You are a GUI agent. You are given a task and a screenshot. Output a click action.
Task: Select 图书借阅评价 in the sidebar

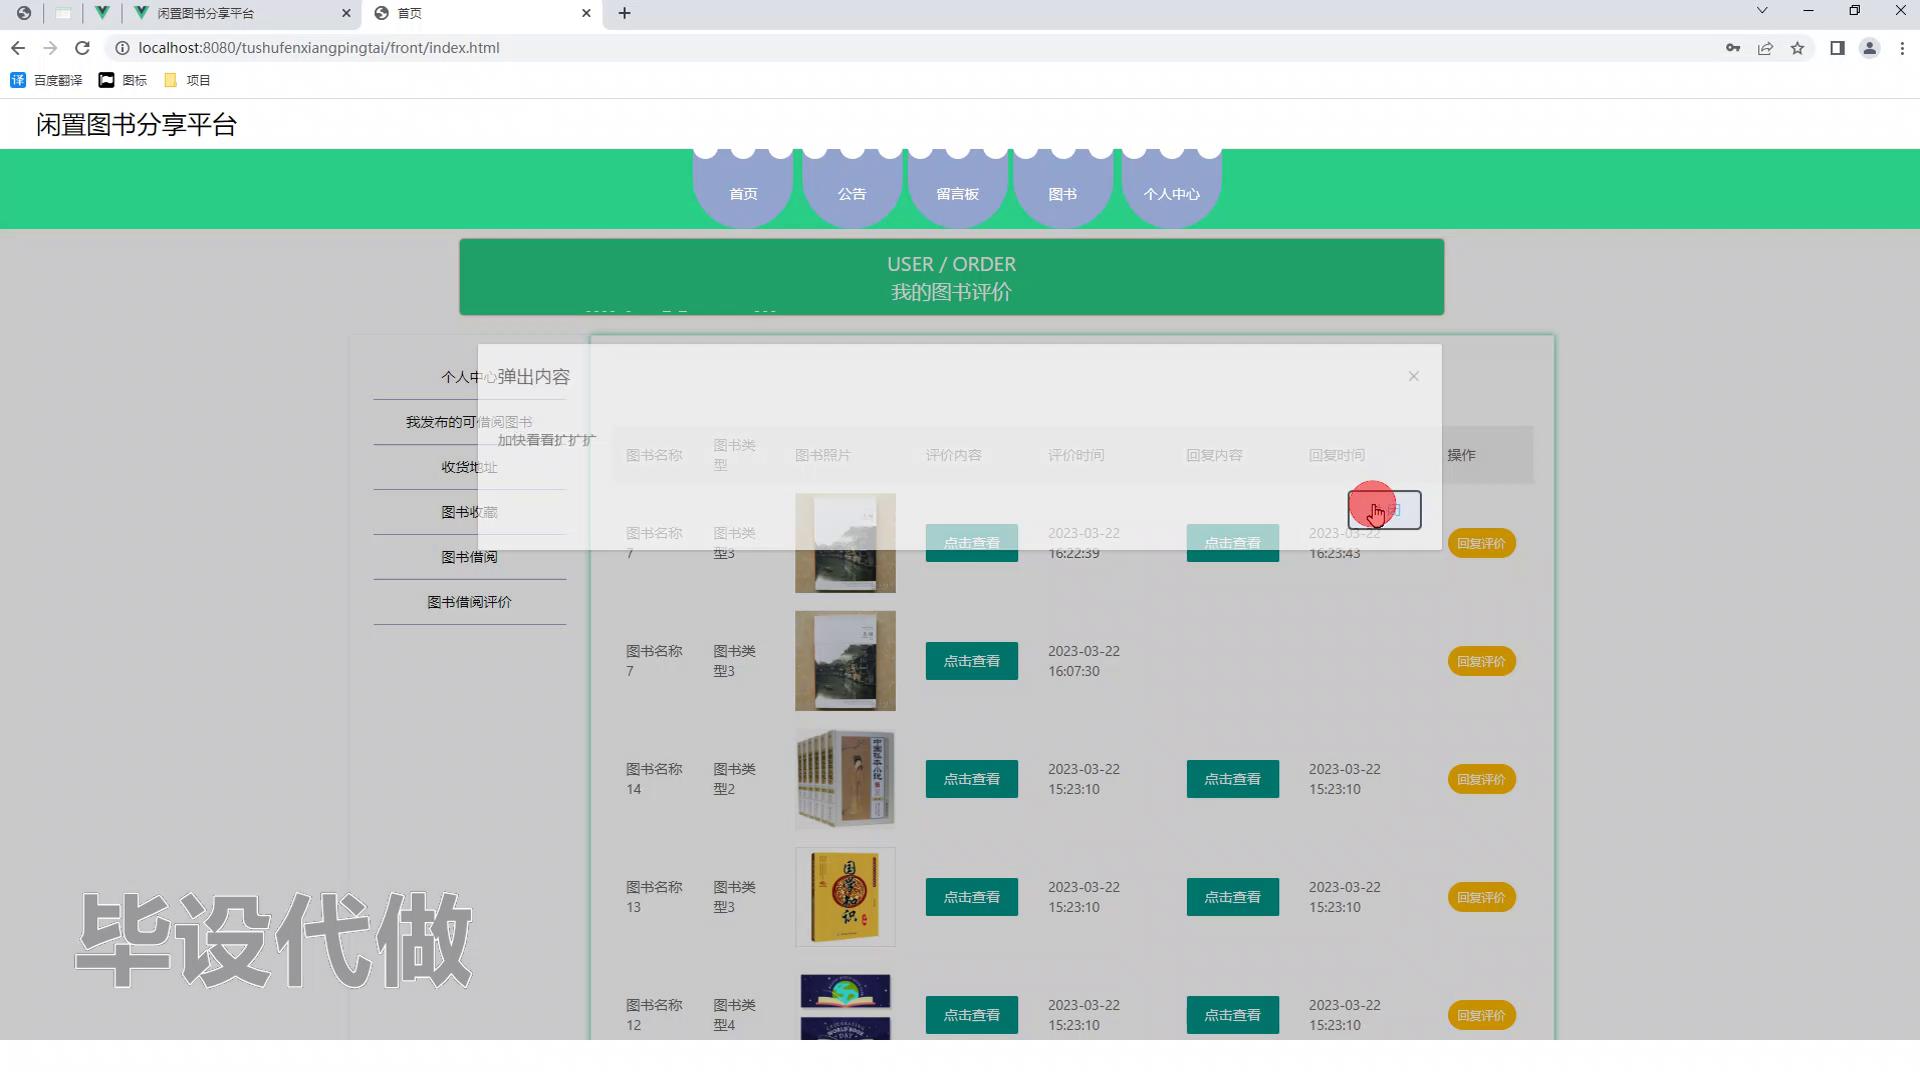(469, 602)
